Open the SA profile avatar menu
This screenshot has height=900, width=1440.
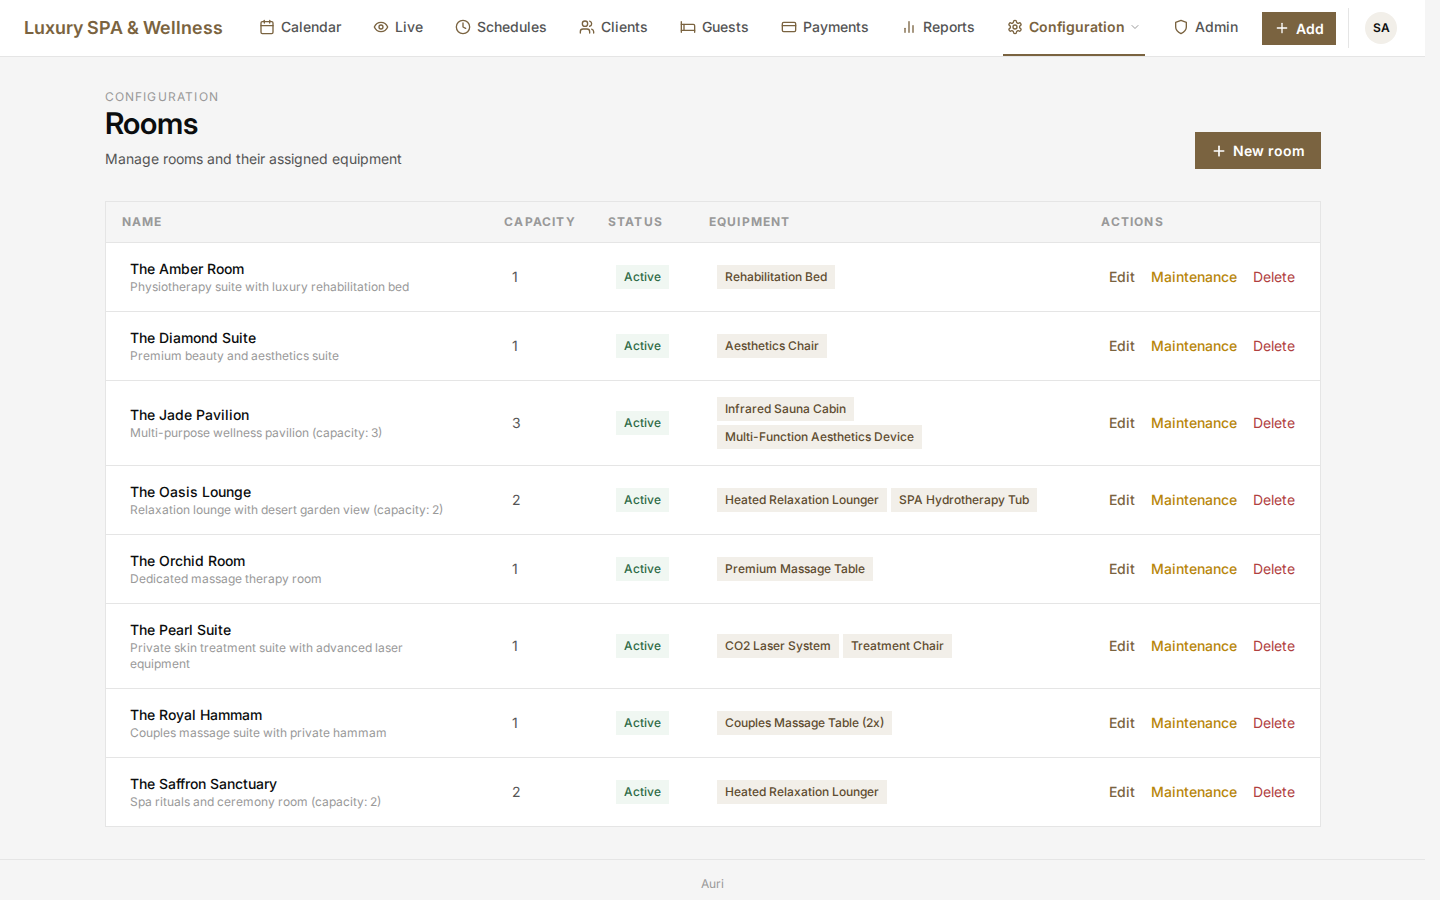(1381, 28)
